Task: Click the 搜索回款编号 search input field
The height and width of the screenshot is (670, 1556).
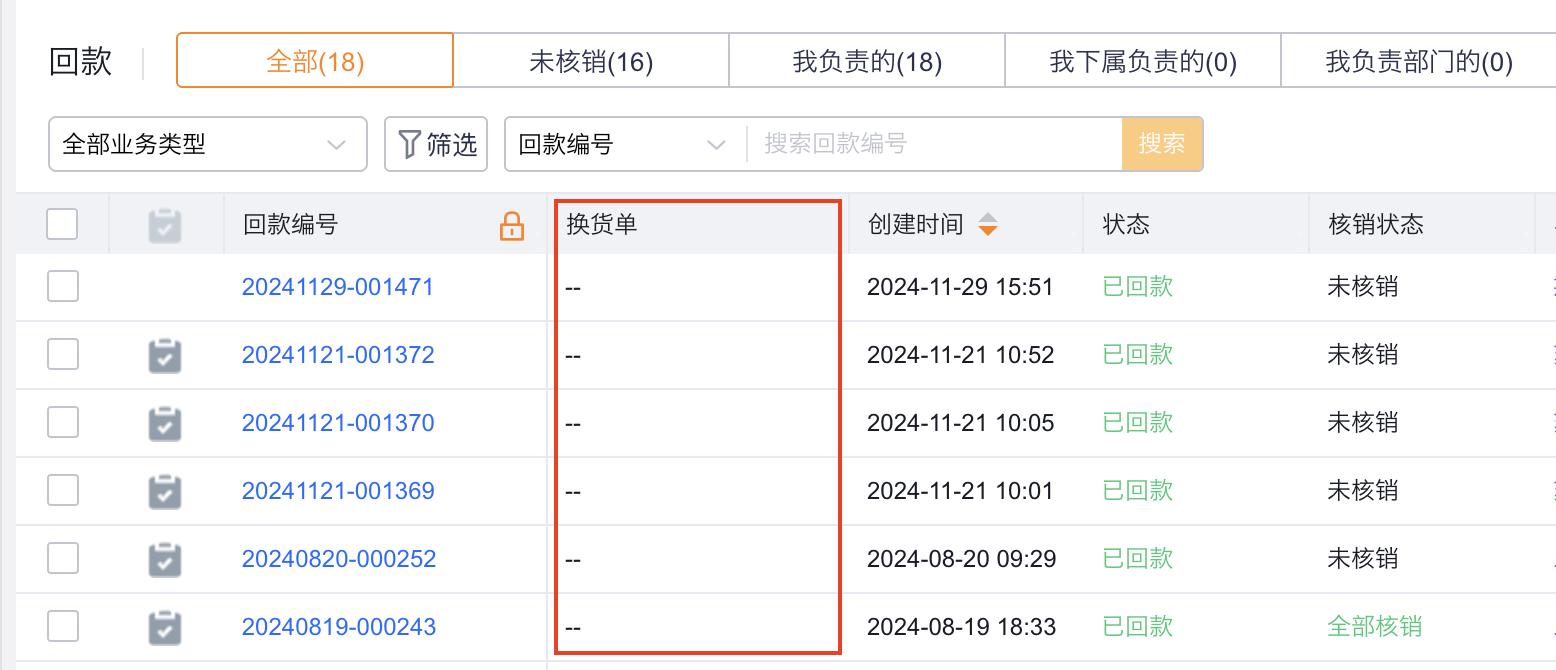Action: (934, 144)
